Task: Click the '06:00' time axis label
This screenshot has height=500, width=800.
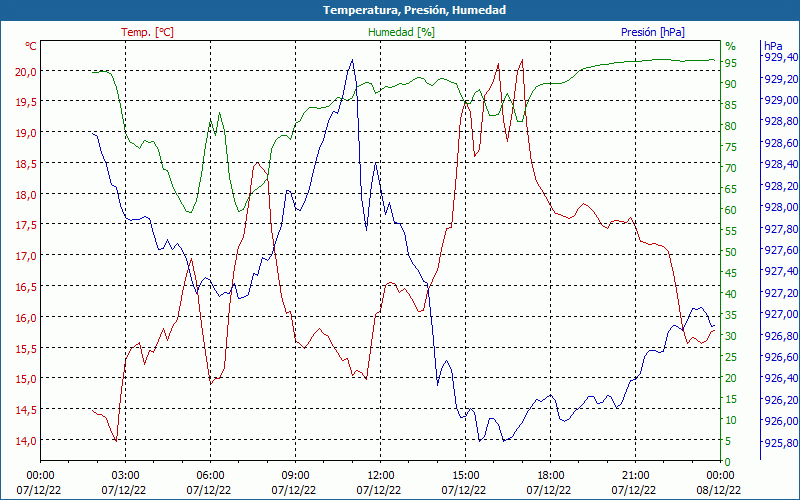Action: tap(210, 476)
